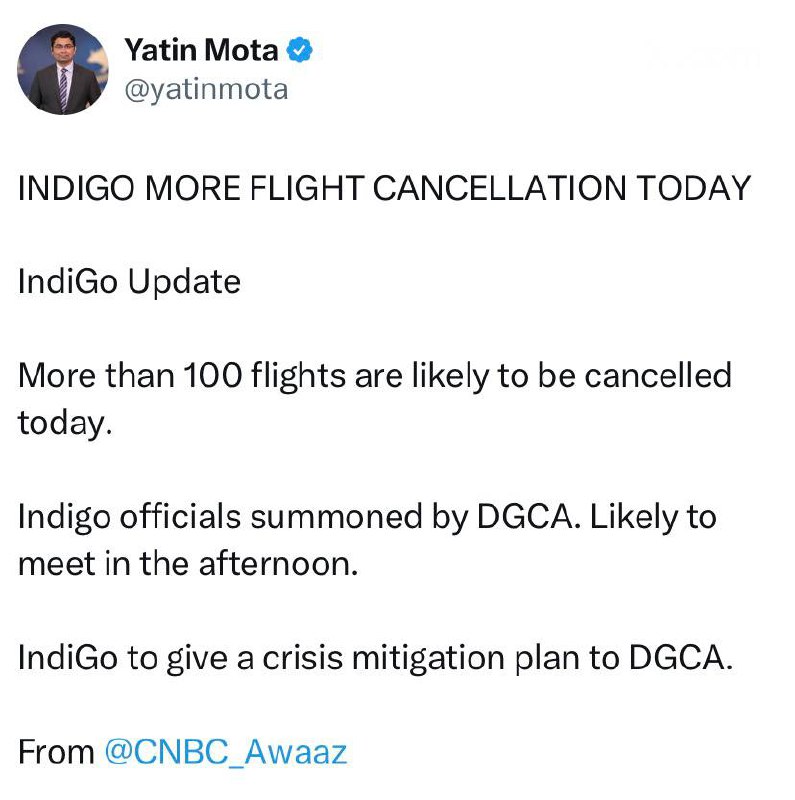This screenshot has height=800, width=795.
Task: Open the @CNBC_Awaaz mention link
Action: (x=225, y=752)
